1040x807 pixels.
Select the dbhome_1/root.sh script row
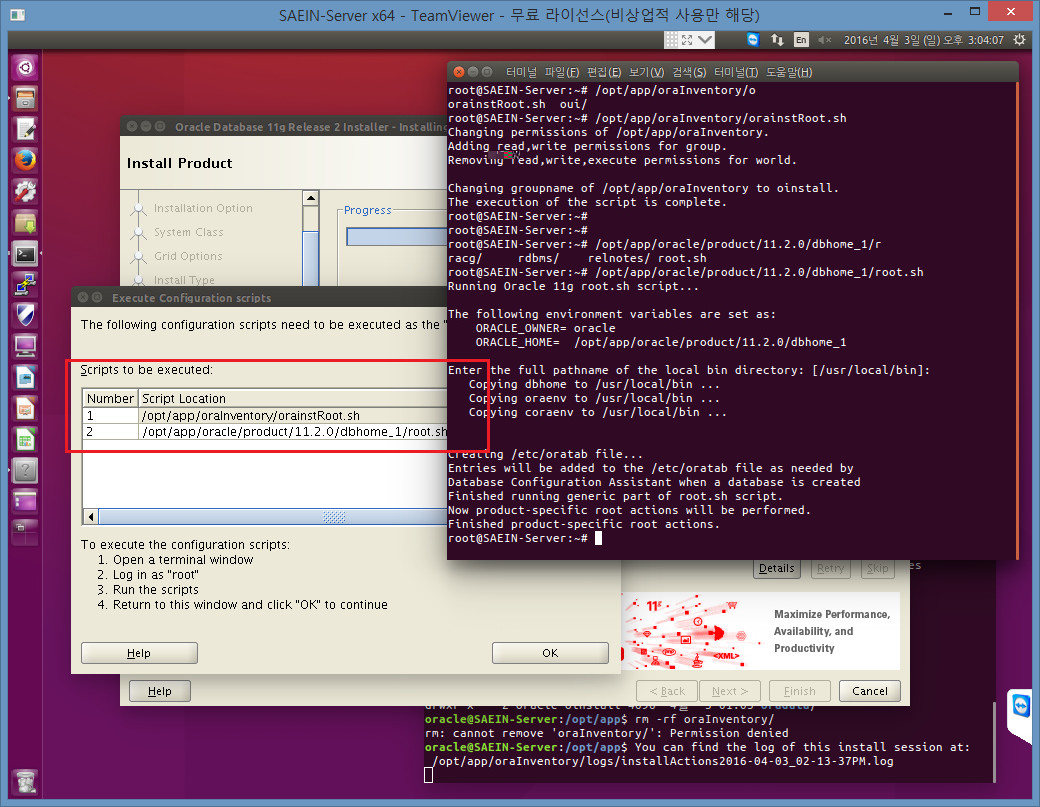coord(265,432)
